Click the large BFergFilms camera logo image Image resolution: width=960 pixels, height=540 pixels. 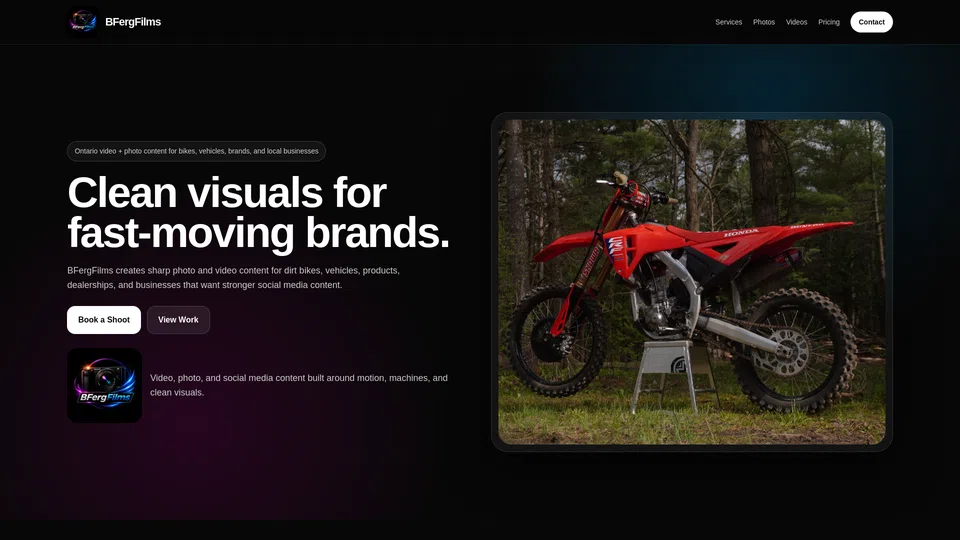click(x=105, y=385)
